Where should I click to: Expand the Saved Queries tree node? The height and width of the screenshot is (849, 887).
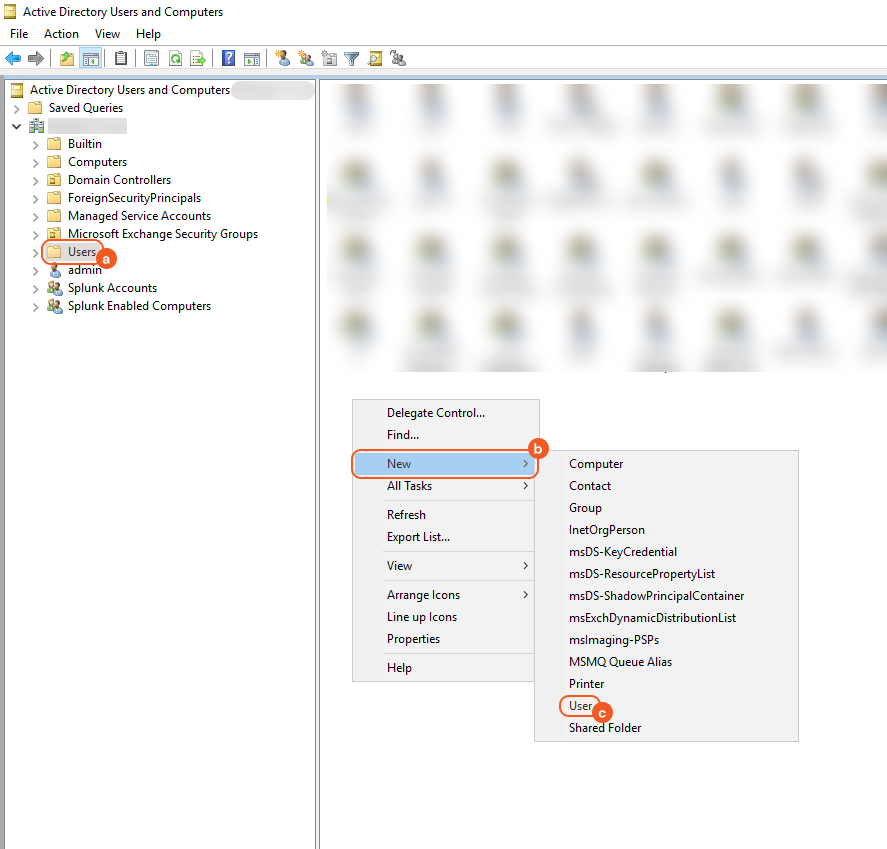(x=17, y=108)
